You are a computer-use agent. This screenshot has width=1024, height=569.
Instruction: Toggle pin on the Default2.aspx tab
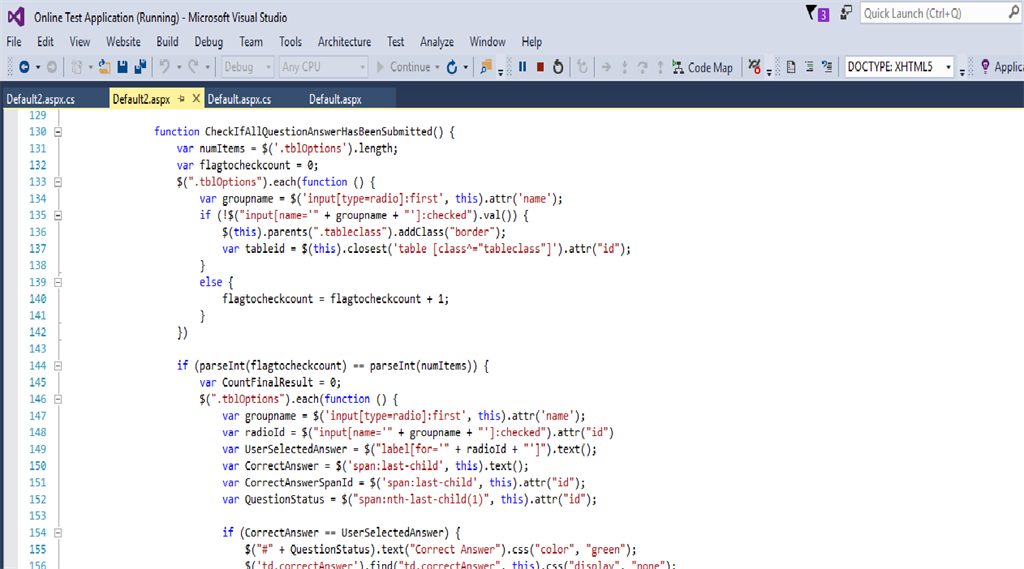182,99
